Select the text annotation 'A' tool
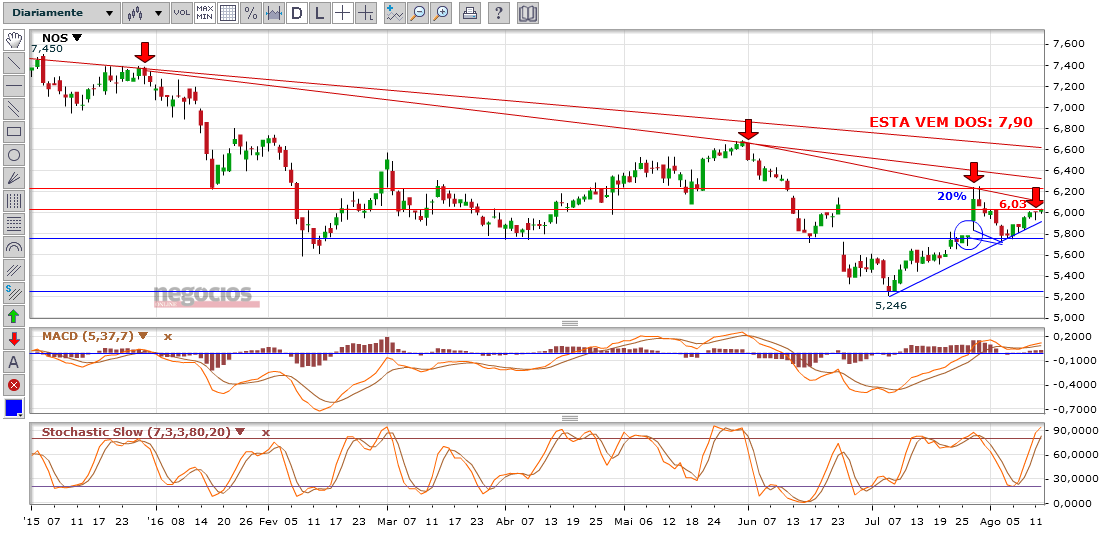 click(x=14, y=362)
